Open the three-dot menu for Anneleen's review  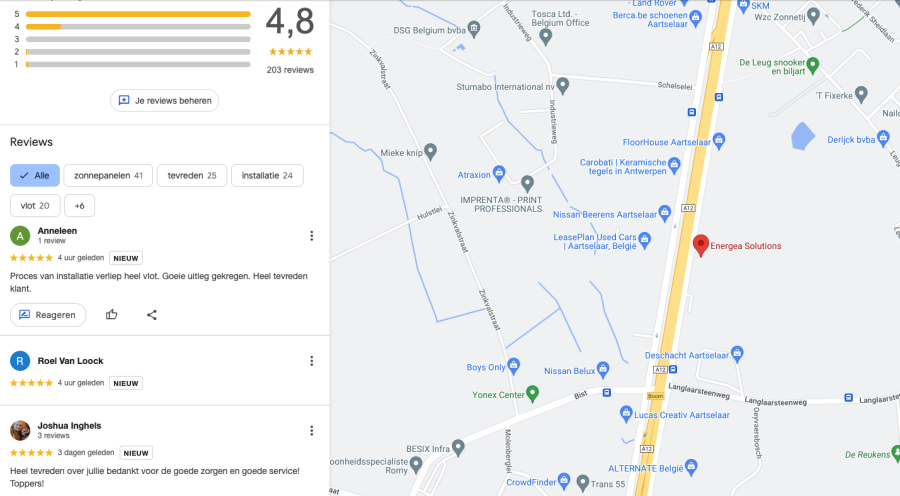(312, 236)
